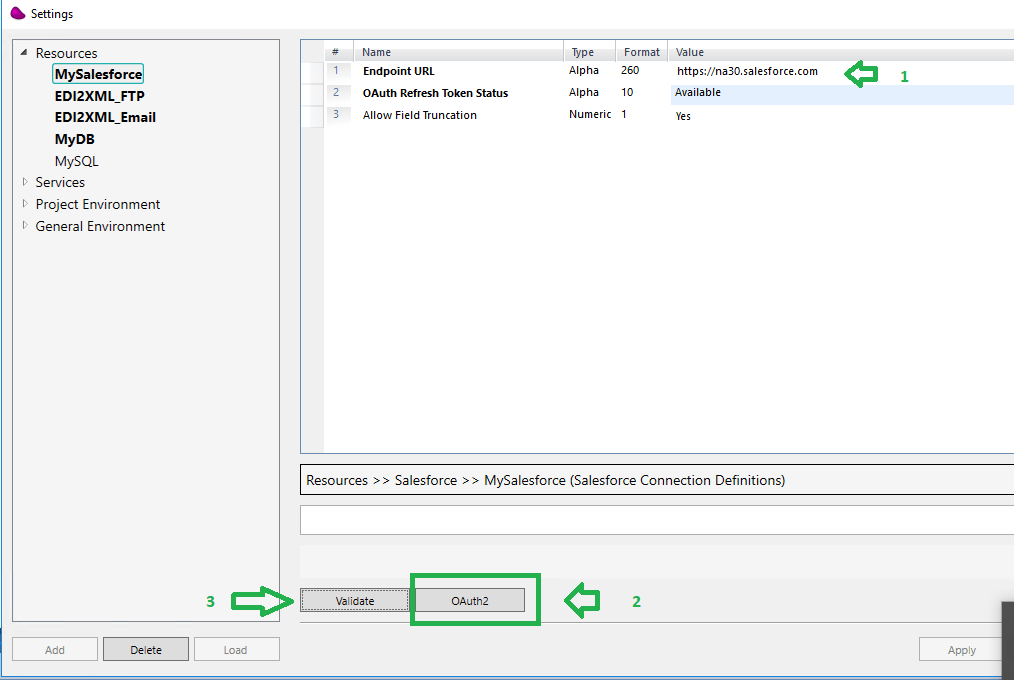Click format cell 260 of Endpoint URL
This screenshot has height=680, width=1014.
click(x=630, y=70)
